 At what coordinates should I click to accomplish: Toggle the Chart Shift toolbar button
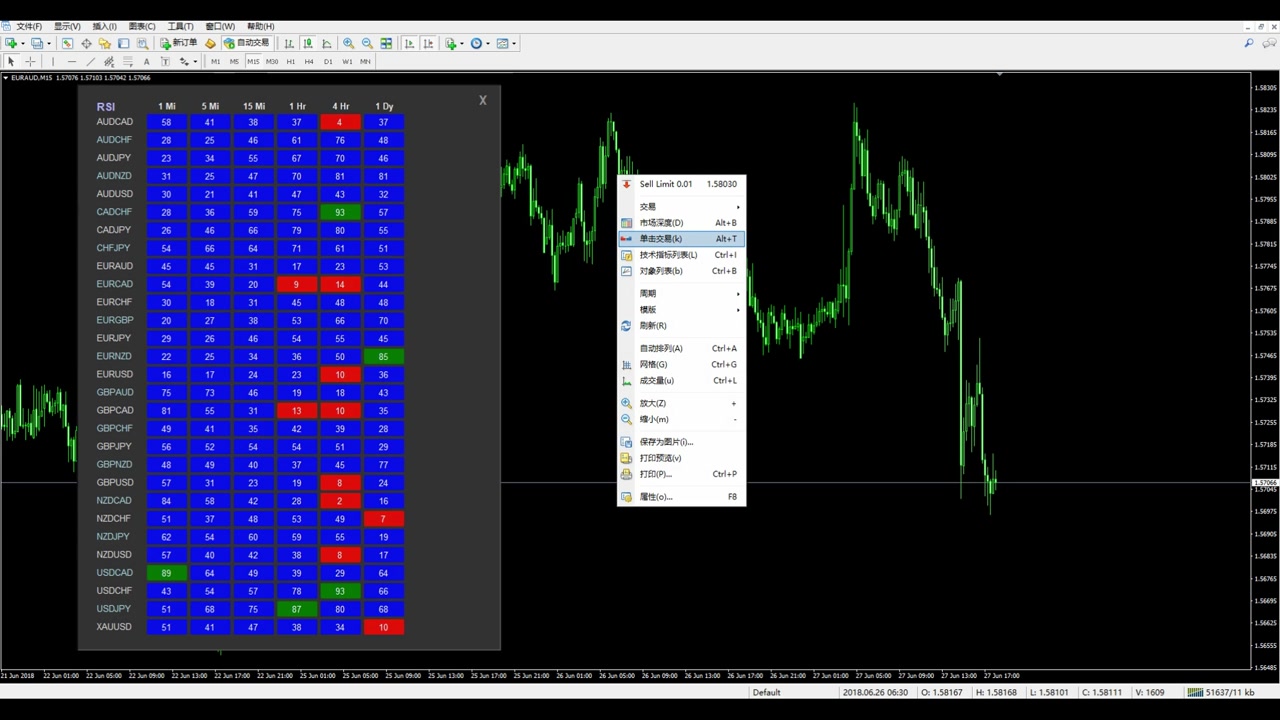(428, 43)
